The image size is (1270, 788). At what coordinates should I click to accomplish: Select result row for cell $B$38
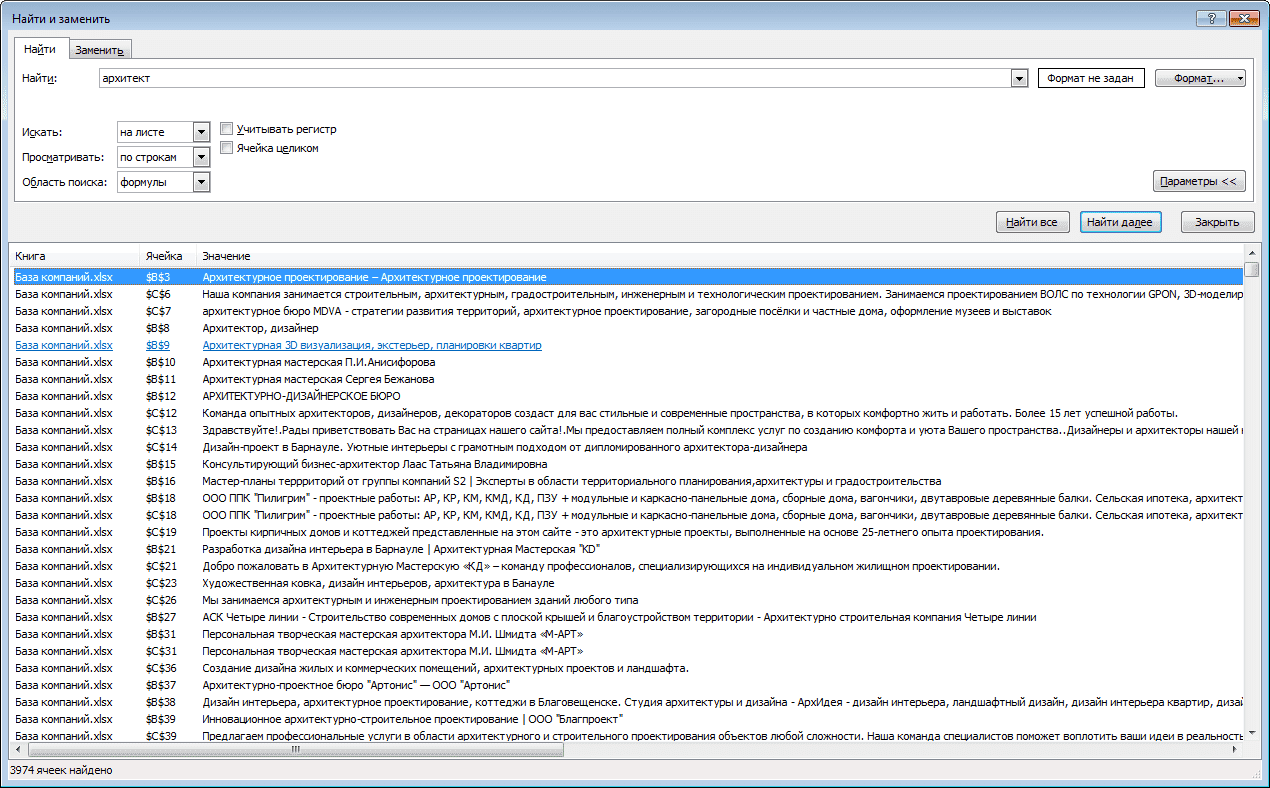[x=627, y=702]
